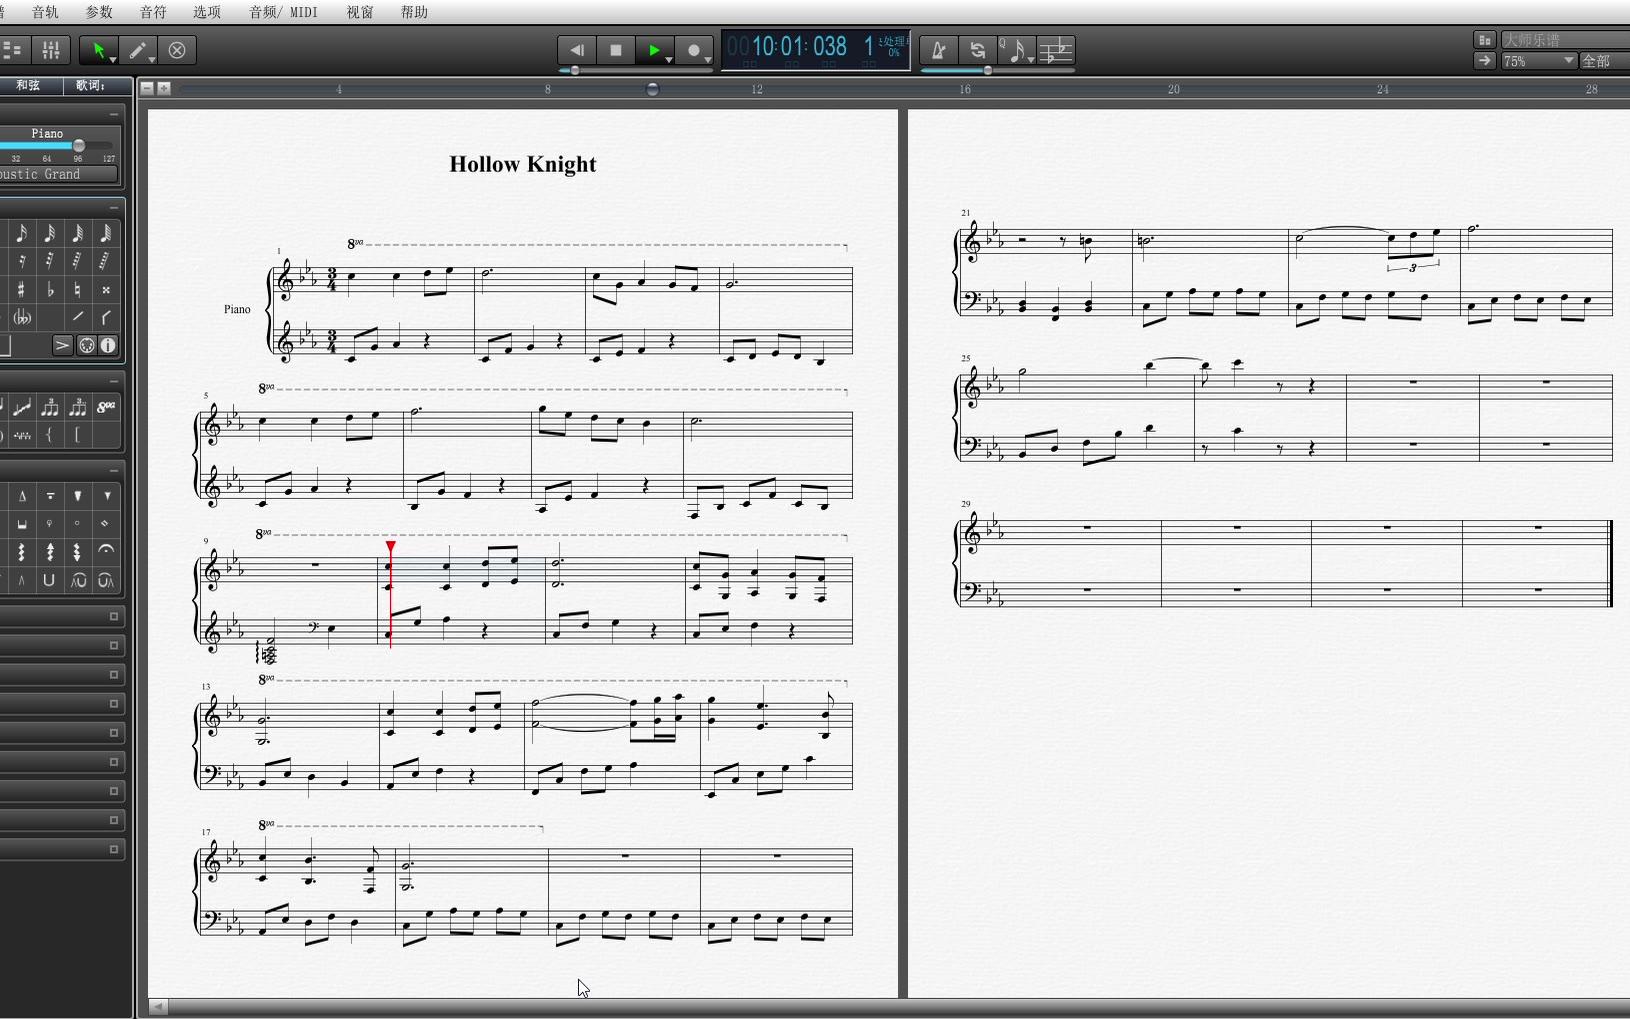
Task: Adjust the Piano volume slider
Action: click(79, 146)
